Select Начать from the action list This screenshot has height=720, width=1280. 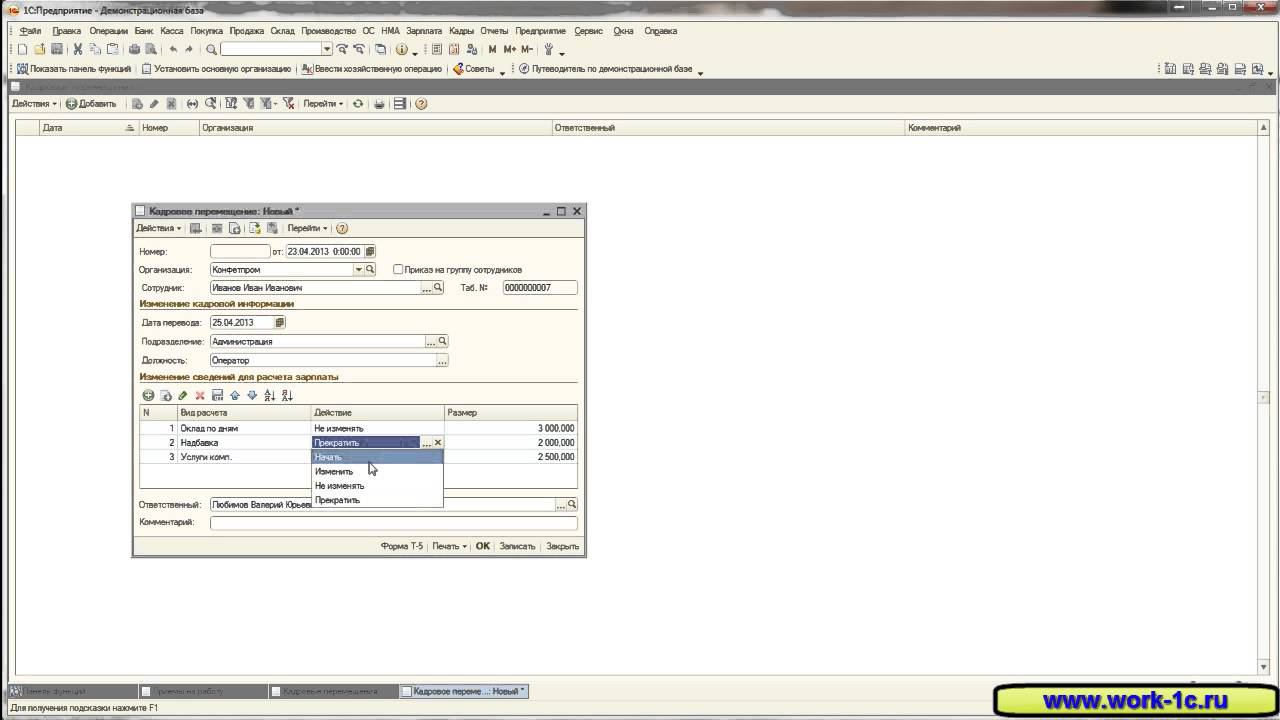click(377, 457)
